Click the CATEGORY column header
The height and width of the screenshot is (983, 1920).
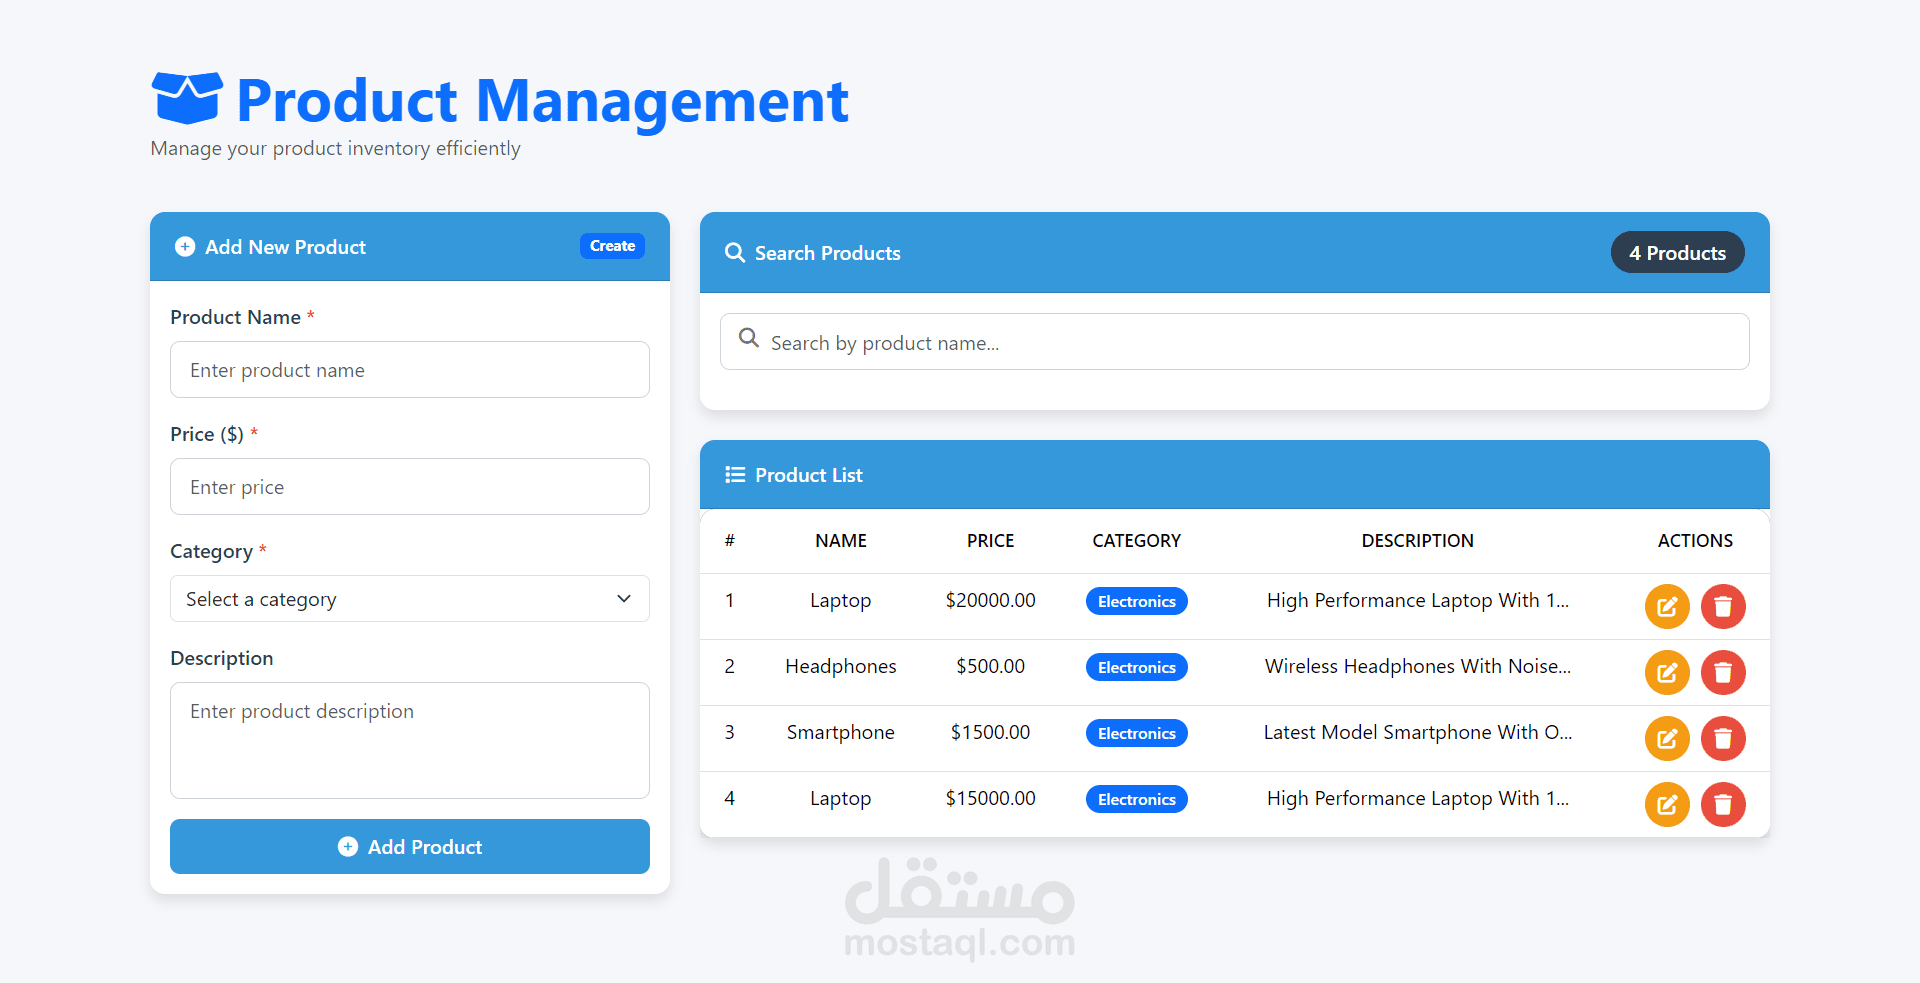coord(1137,541)
